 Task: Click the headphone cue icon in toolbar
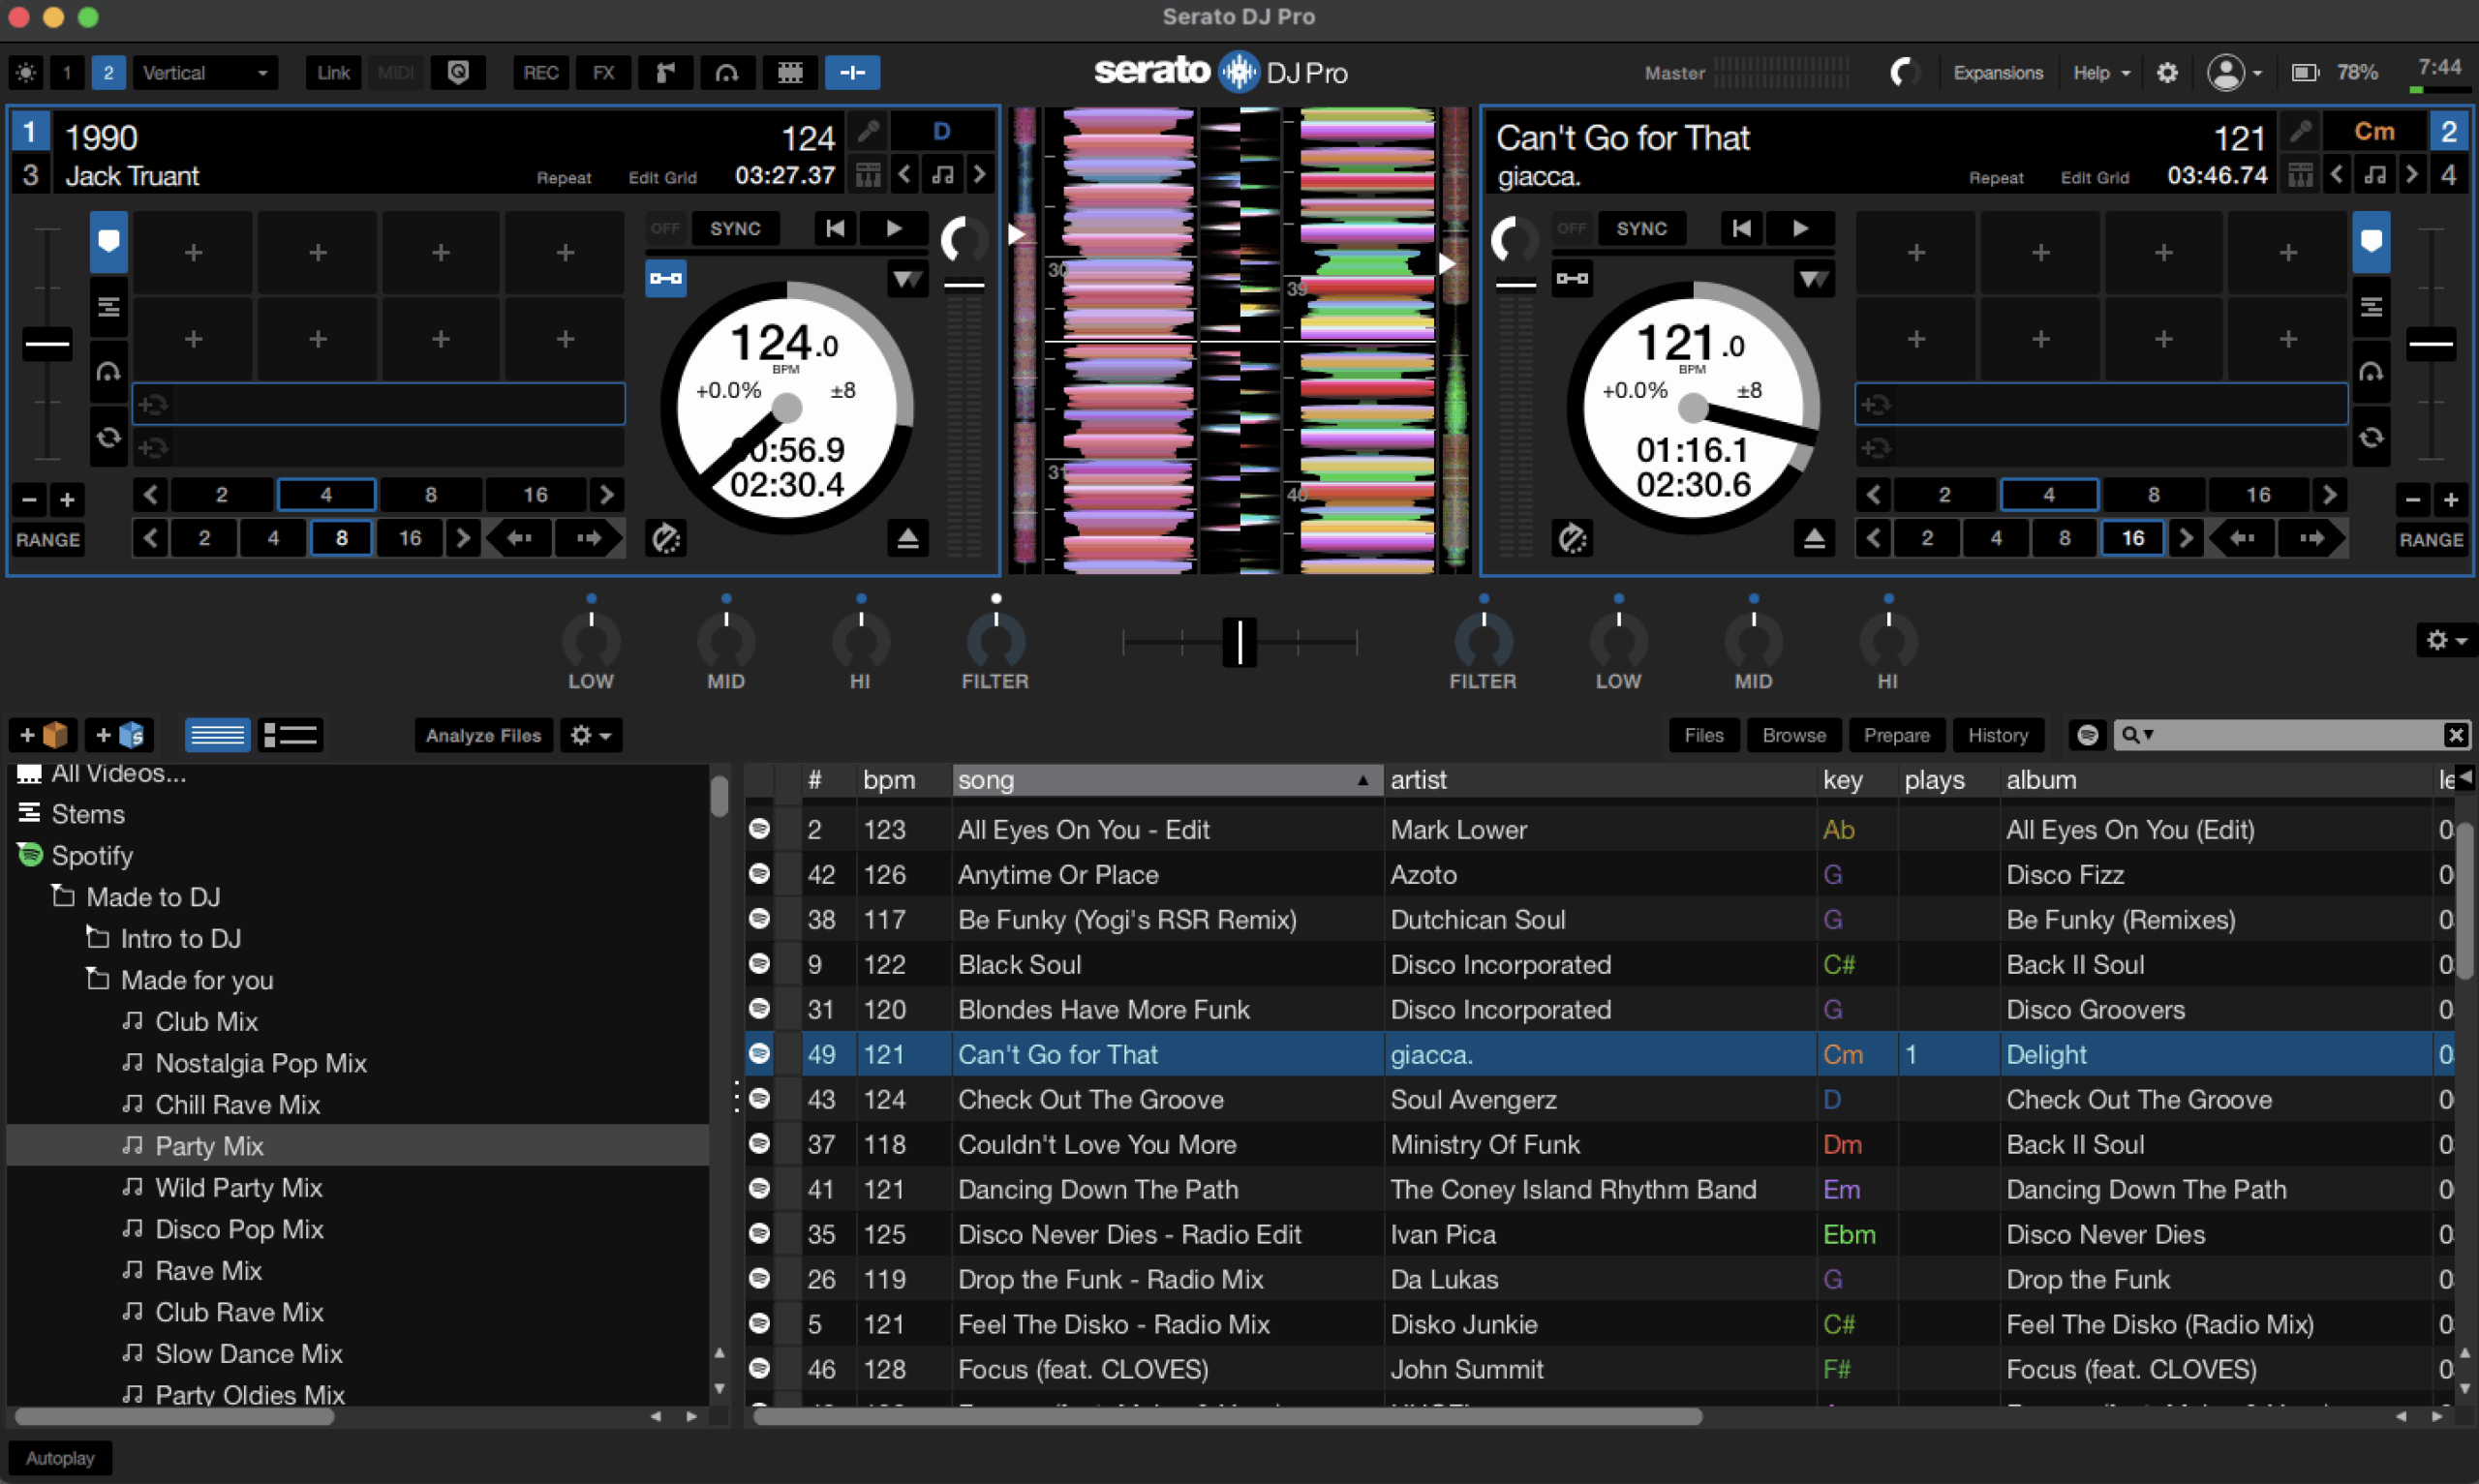(727, 73)
